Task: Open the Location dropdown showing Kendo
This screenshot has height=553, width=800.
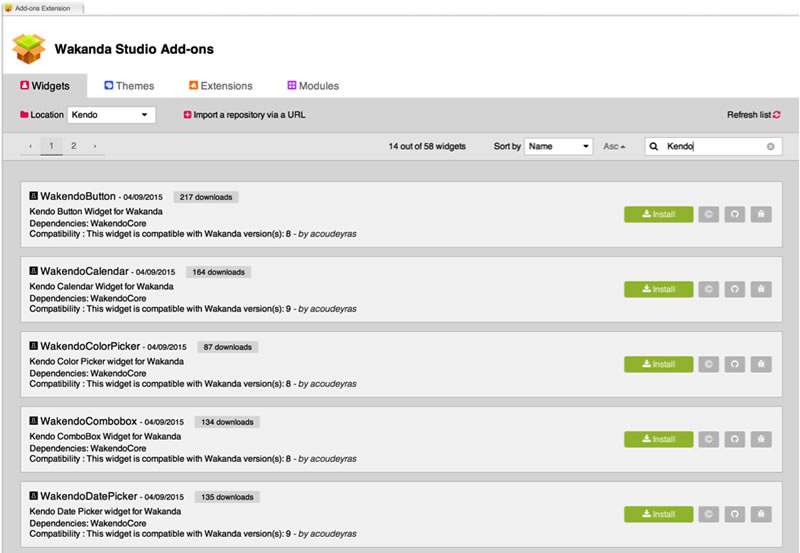Action: click(111, 115)
